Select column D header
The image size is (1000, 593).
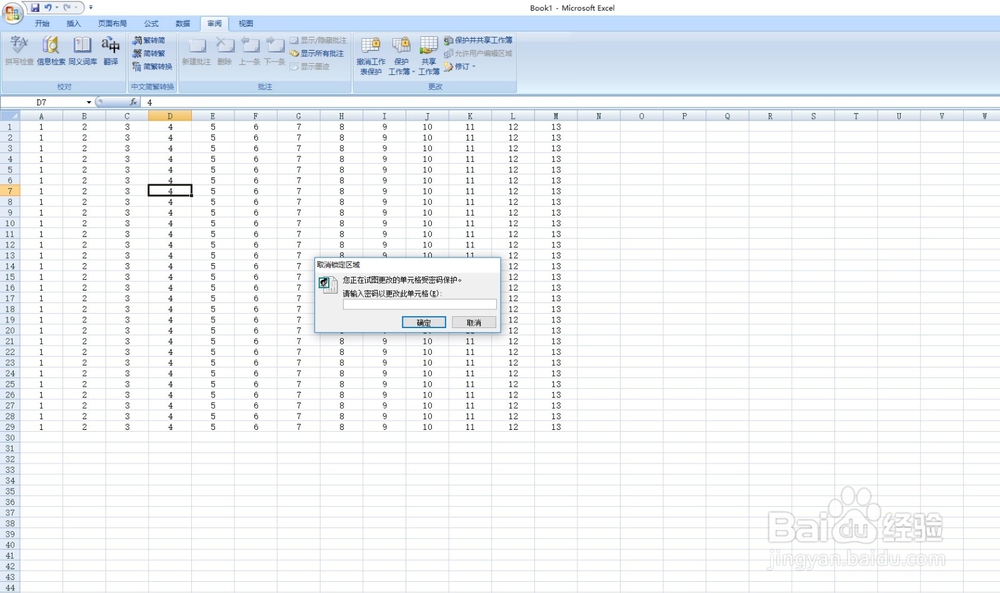point(170,116)
